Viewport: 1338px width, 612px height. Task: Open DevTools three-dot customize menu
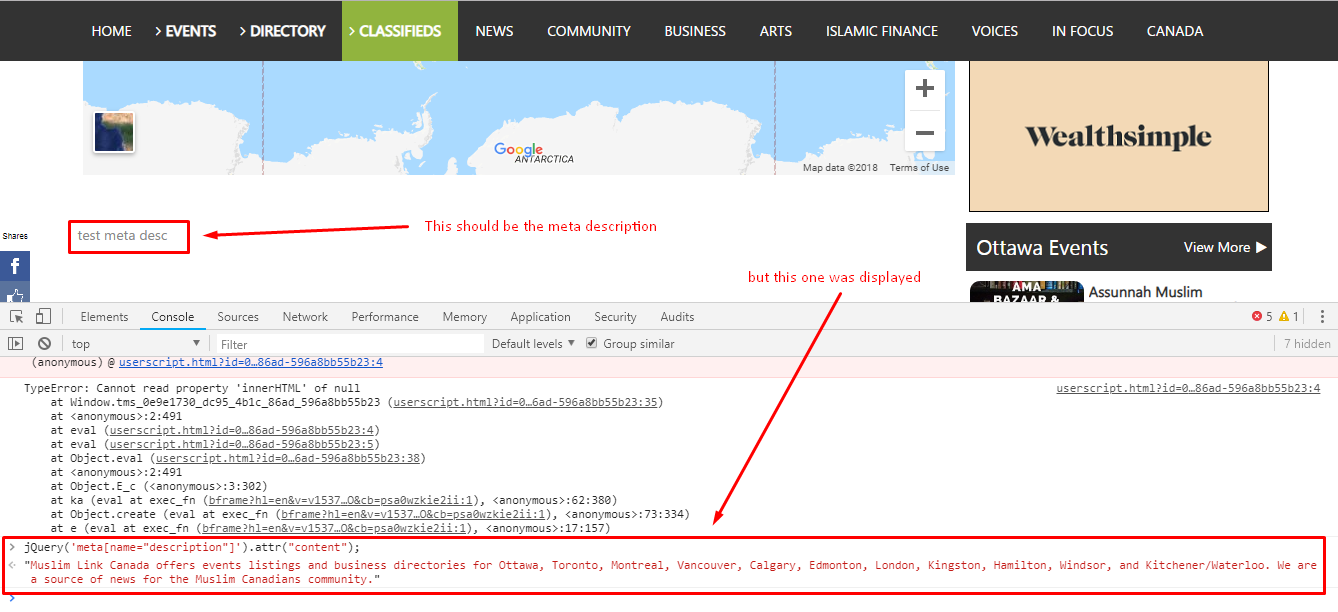1322,317
